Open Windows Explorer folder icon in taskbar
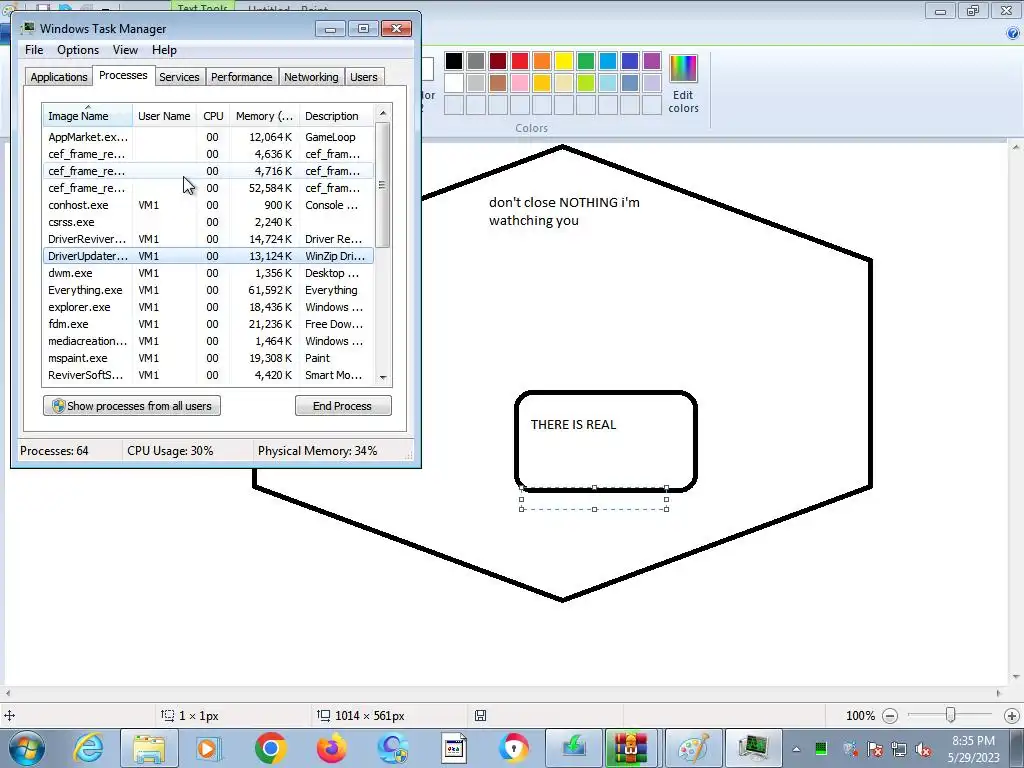Viewport: 1024px width, 768px height. click(148, 748)
